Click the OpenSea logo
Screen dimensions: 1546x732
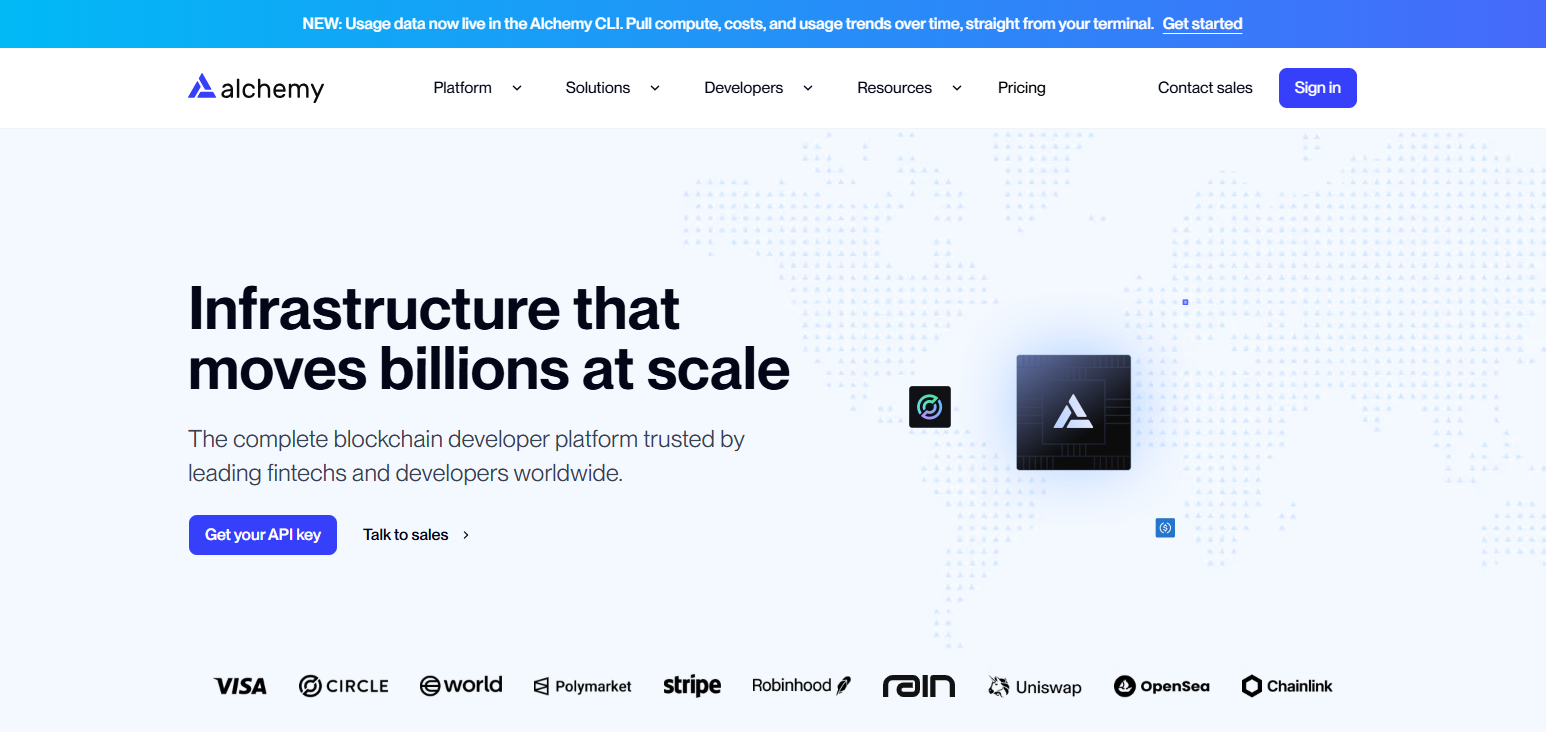coord(1162,686)
